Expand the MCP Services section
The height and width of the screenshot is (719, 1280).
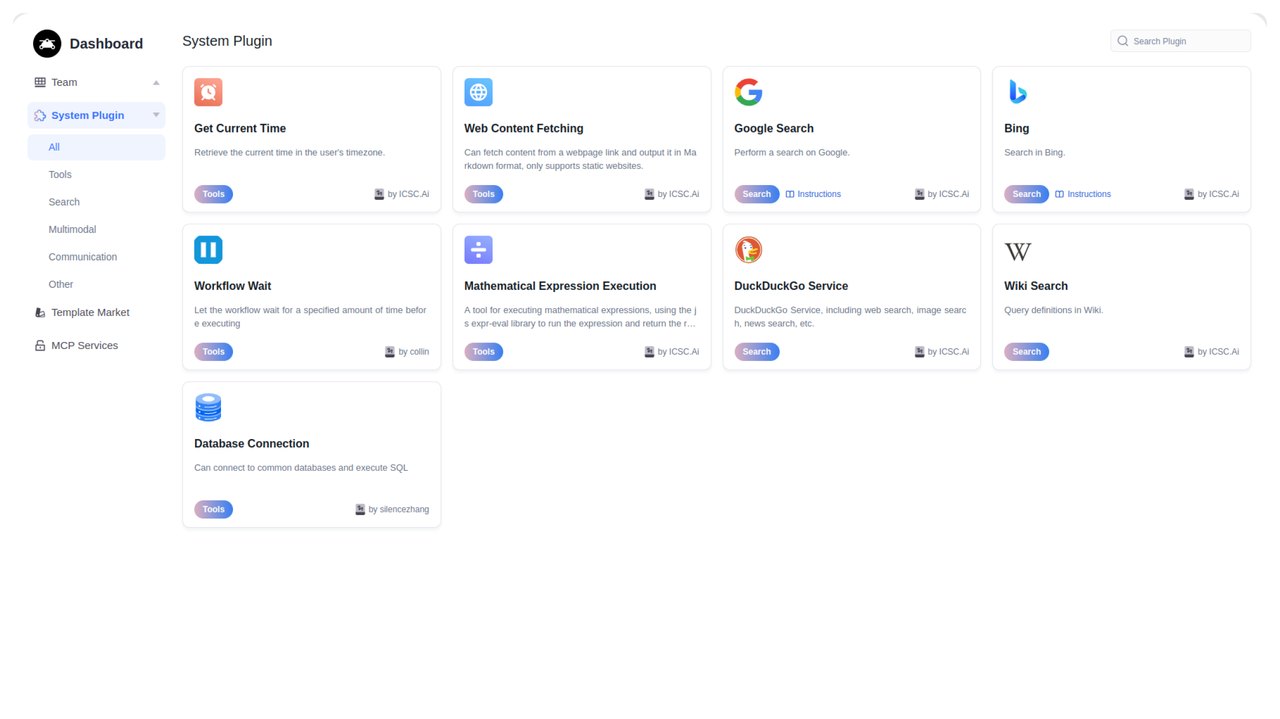(x=83, y=345)
